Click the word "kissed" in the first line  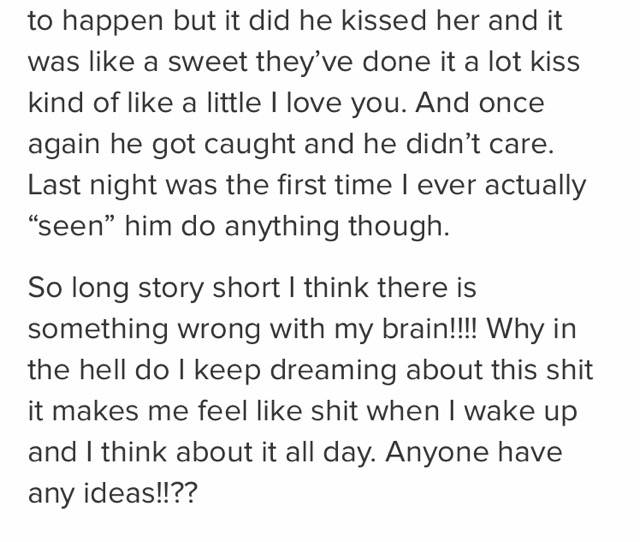point(384,20)
